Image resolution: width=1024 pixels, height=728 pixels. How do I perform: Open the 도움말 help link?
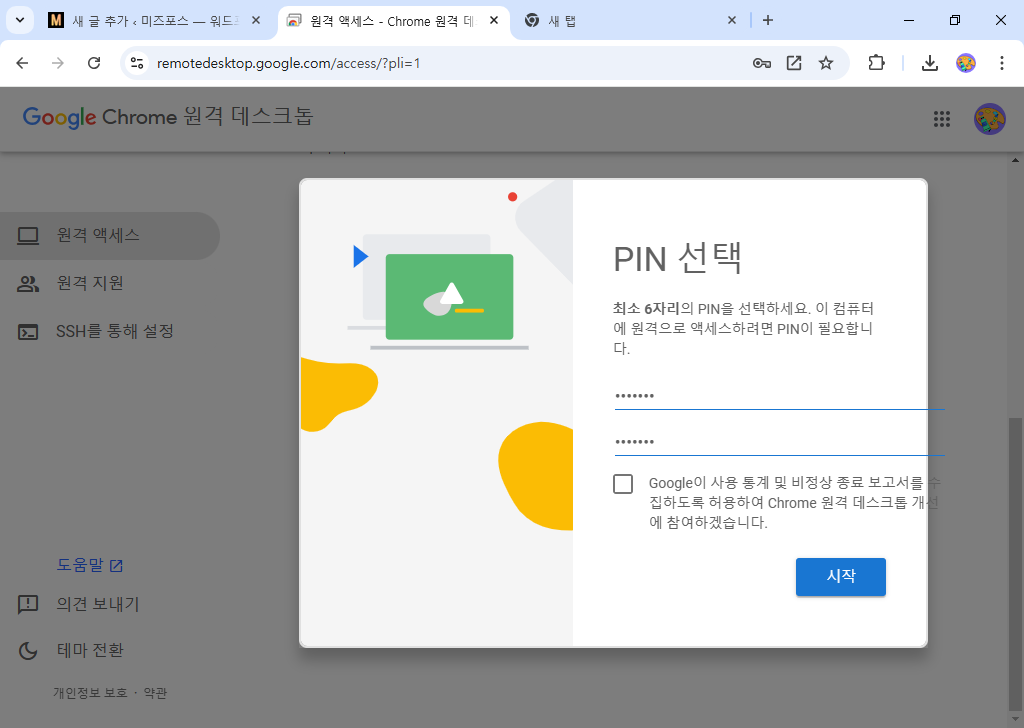90,565
